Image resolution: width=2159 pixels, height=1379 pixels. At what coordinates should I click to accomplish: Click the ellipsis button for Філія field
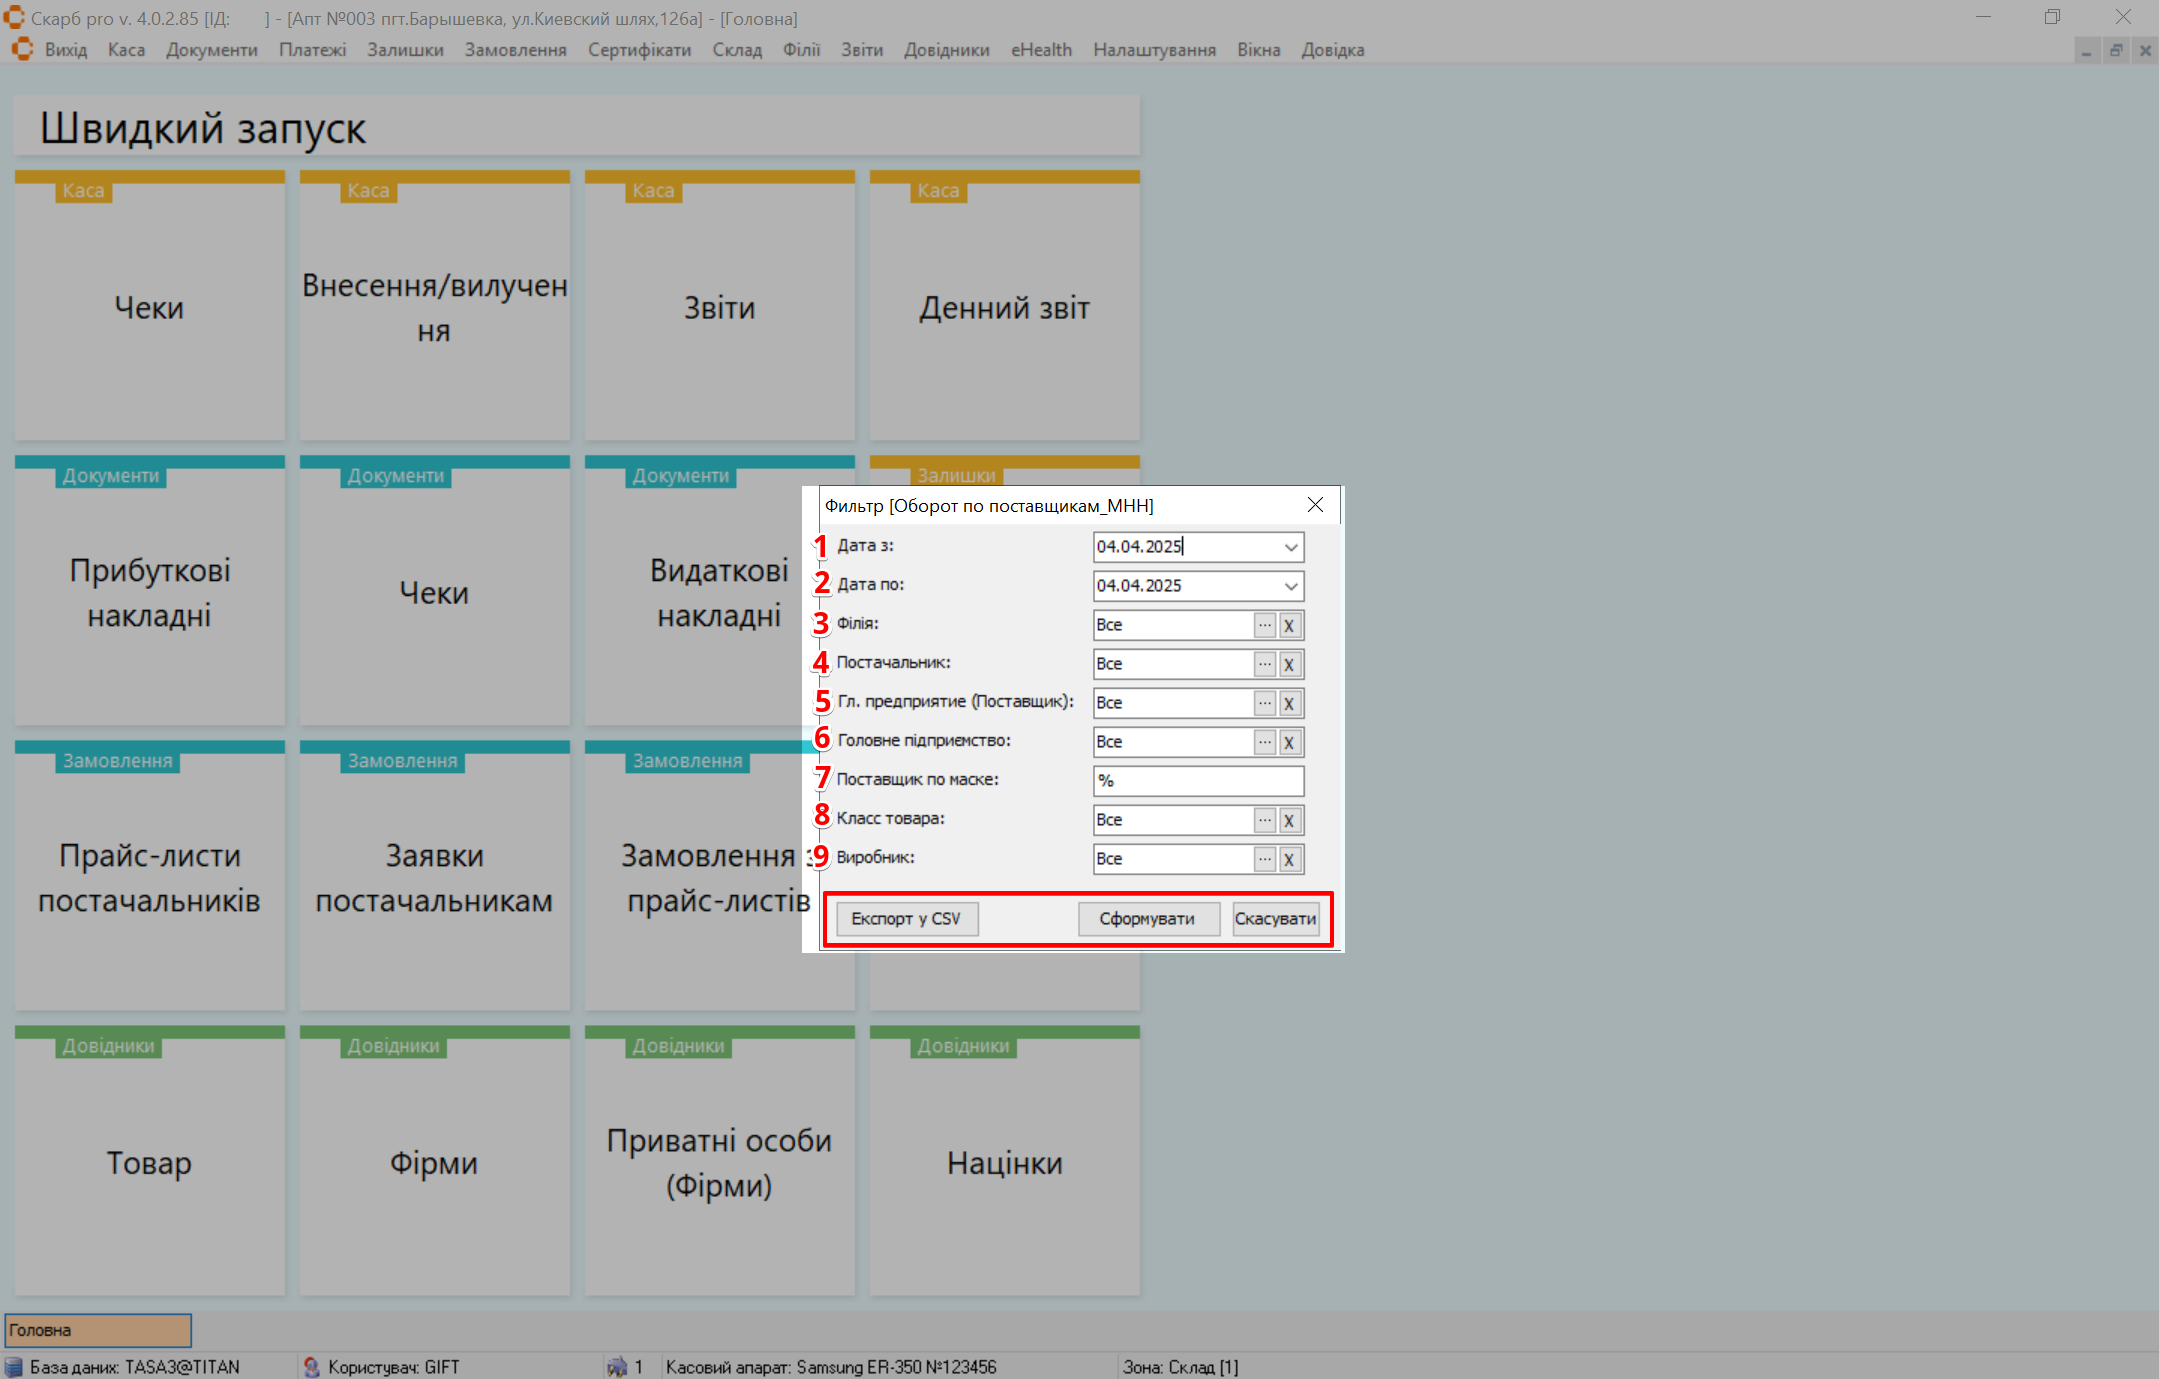tap(1264, 625)
